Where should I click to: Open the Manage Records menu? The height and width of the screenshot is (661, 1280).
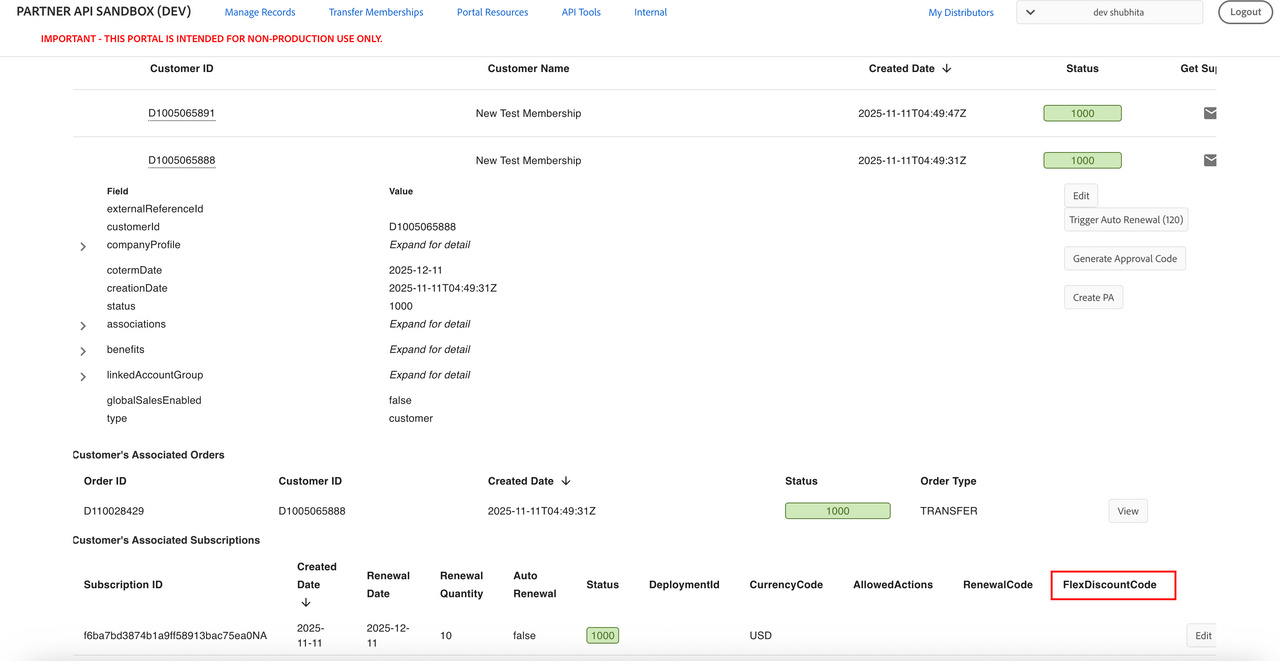260,12
